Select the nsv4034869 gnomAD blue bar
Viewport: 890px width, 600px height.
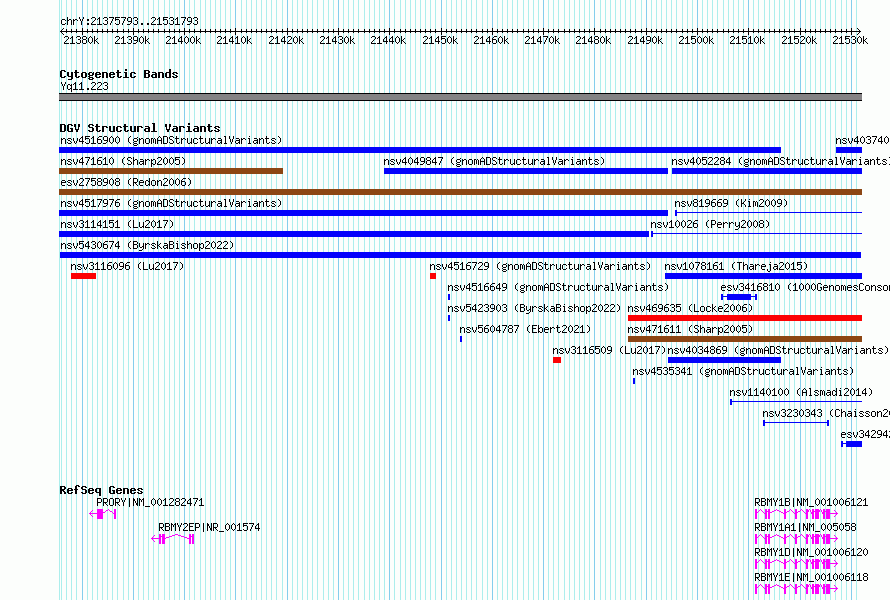point(724,360)
